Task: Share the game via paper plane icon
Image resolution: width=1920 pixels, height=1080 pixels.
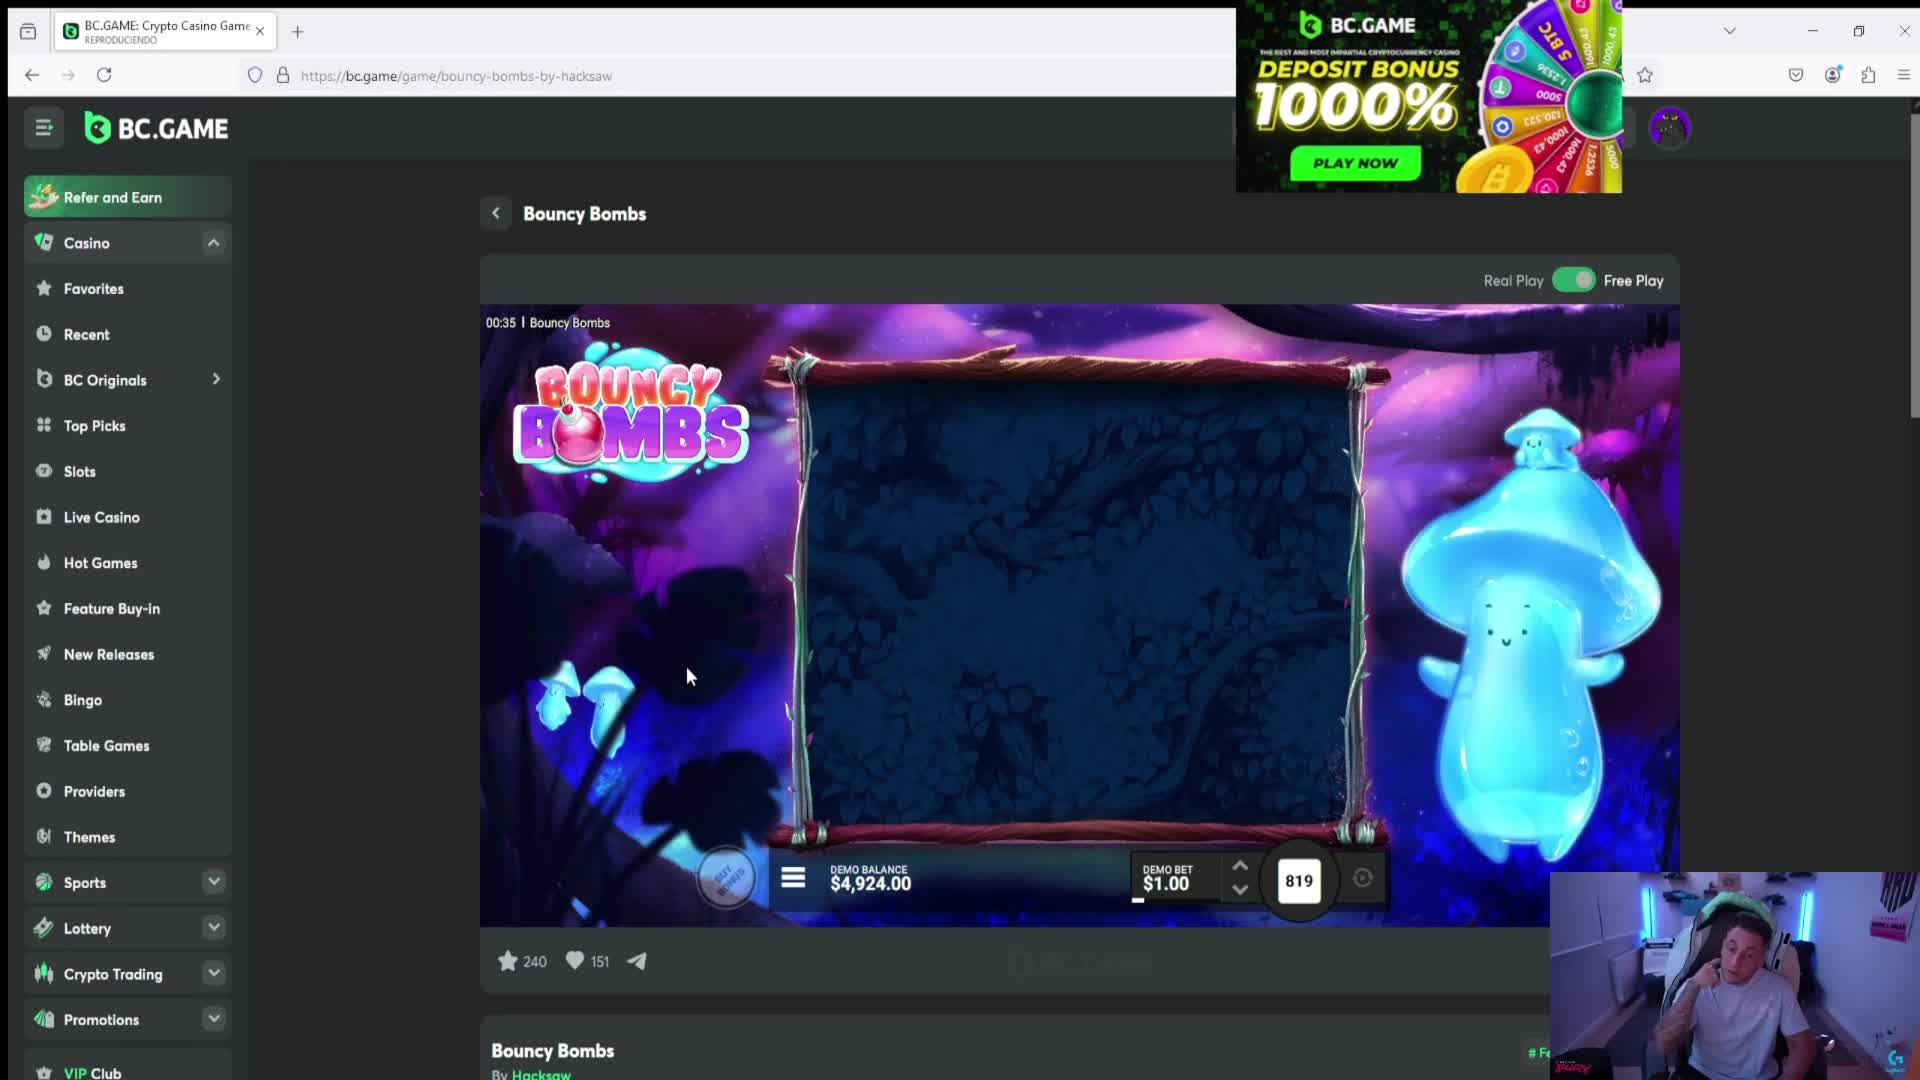Action: tap(637, 961)
